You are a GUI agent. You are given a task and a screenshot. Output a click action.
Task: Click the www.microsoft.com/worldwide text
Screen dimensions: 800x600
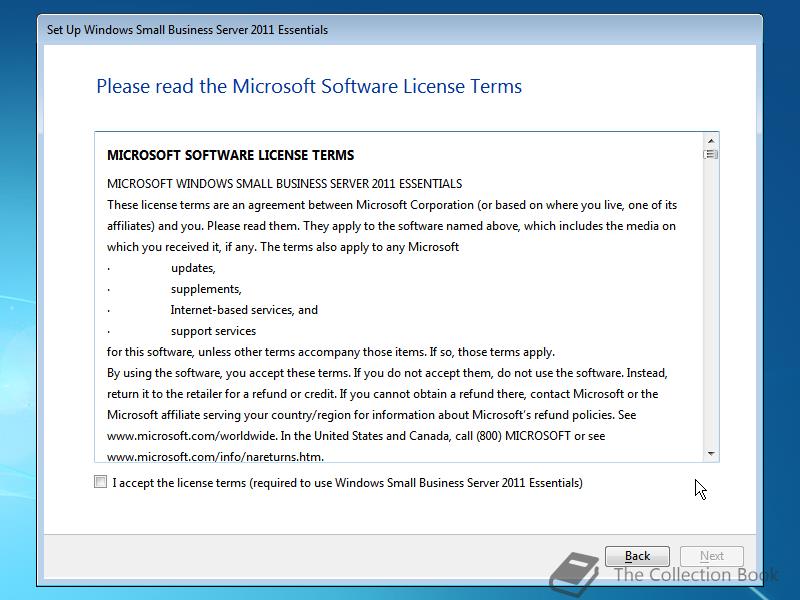click(x=192, y=436)
